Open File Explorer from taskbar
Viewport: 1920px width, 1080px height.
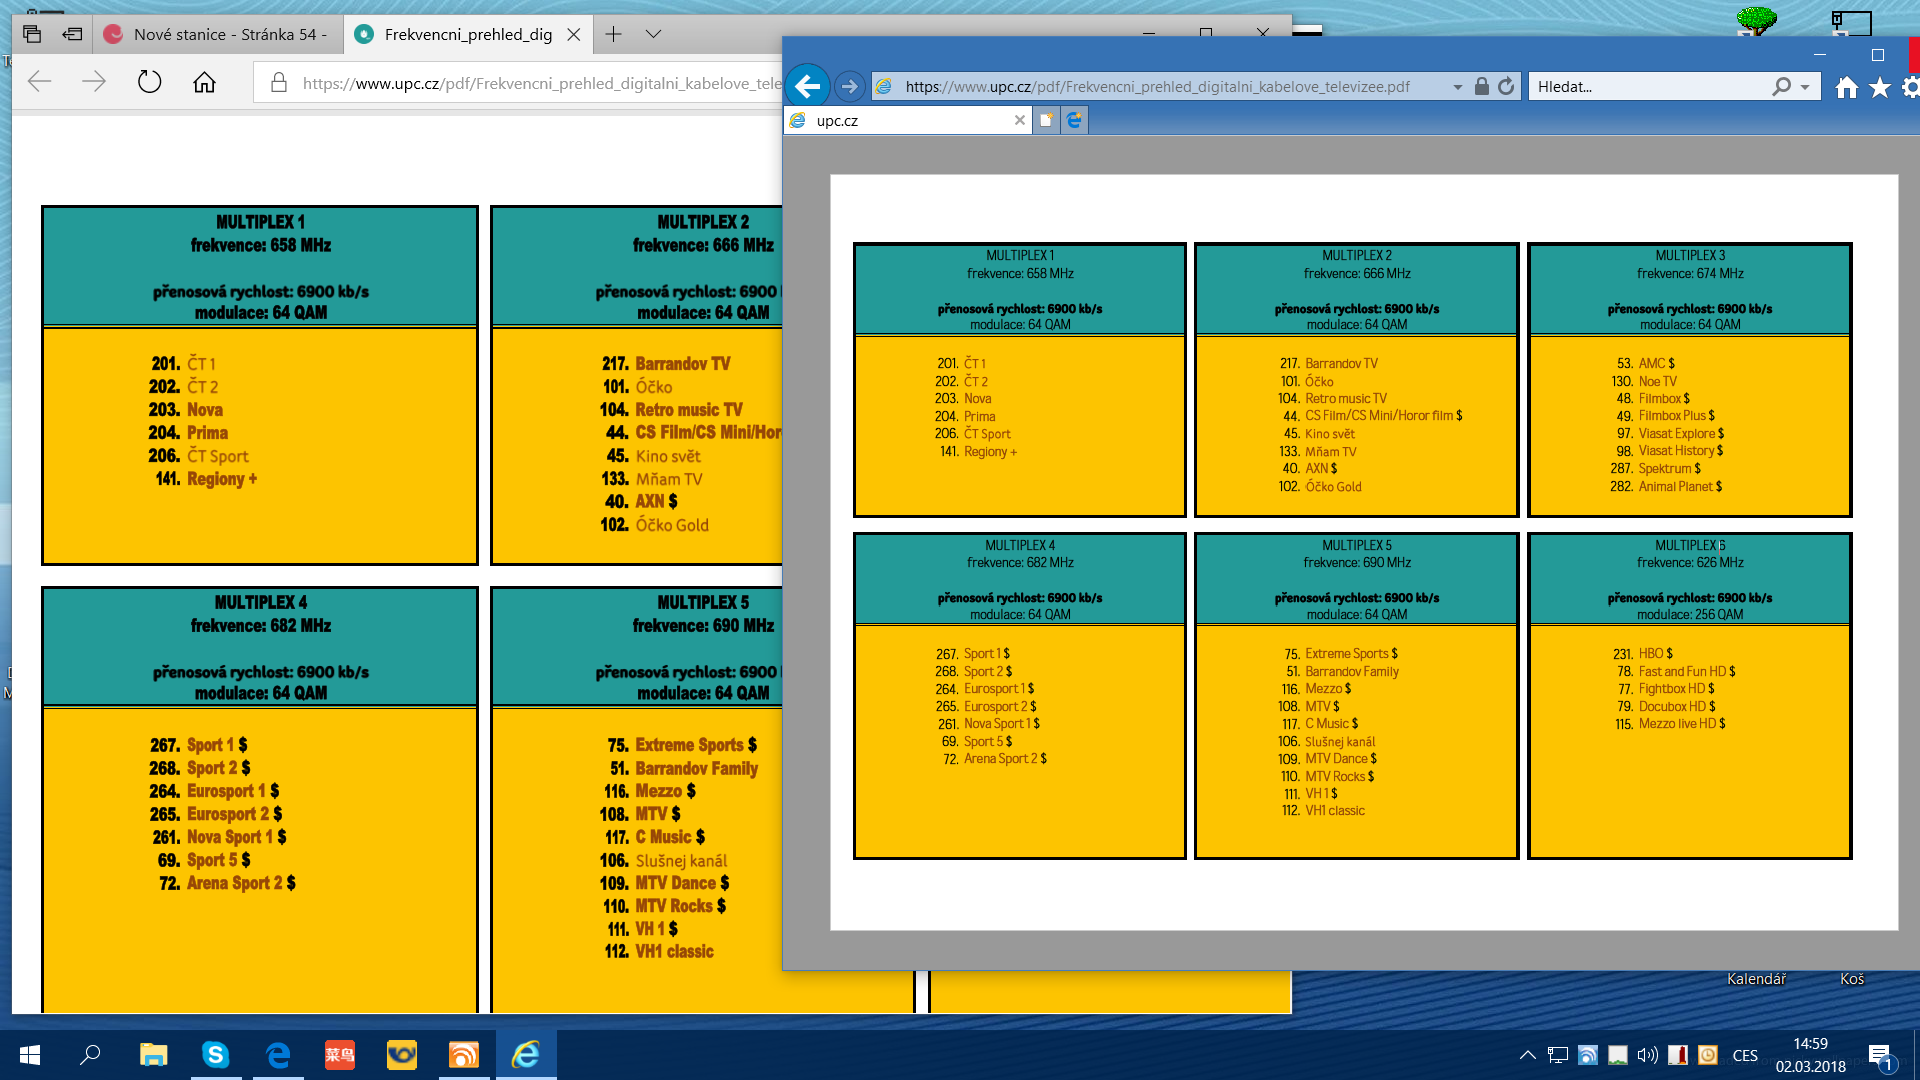point(153,1054)
